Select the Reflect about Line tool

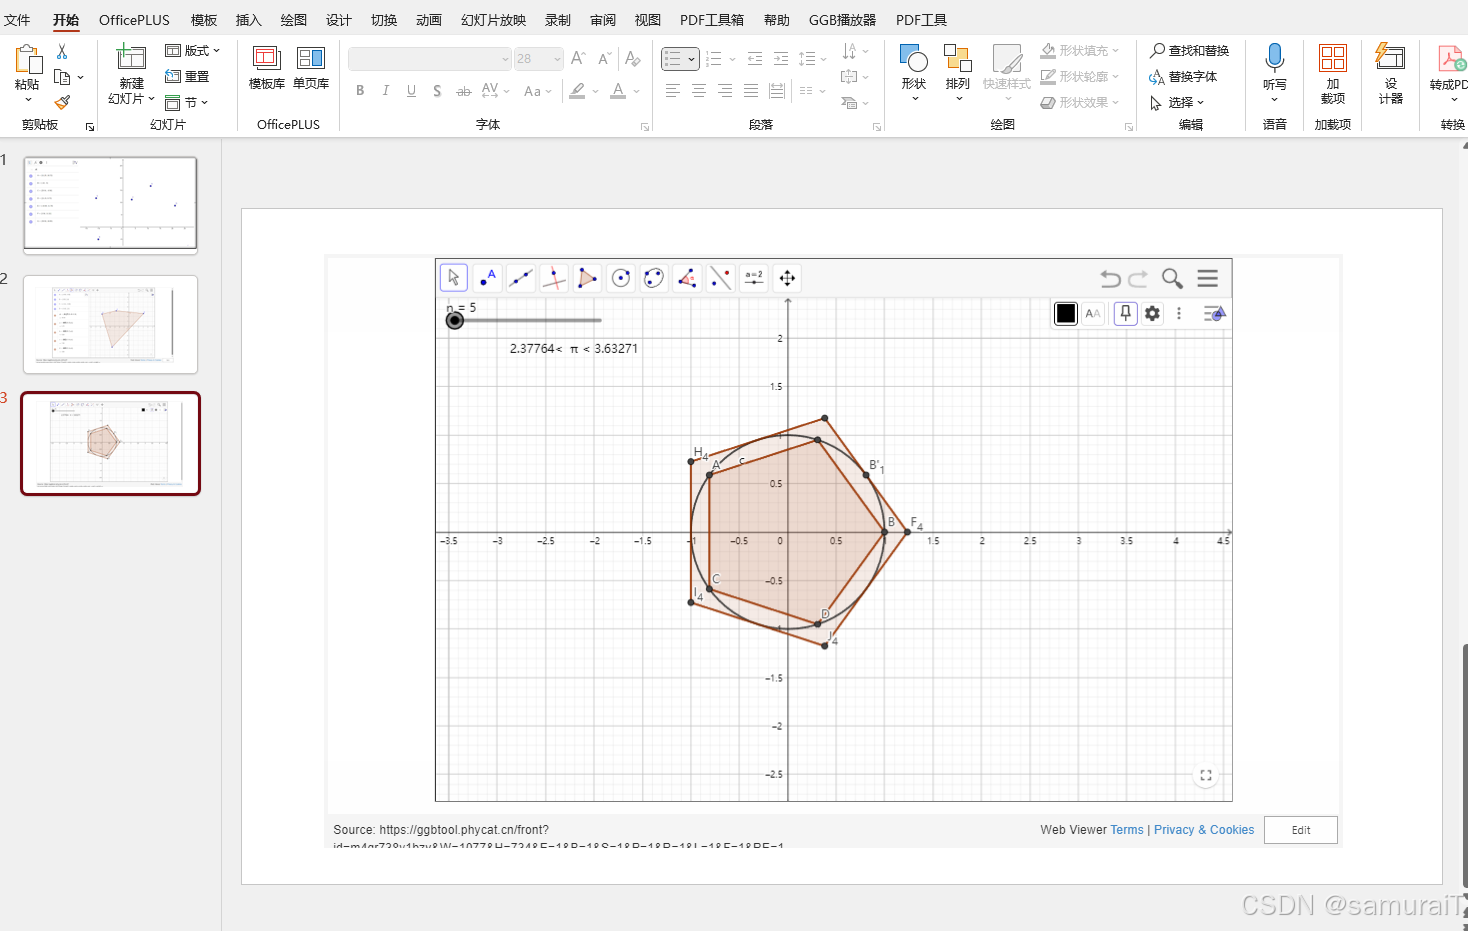721,278
